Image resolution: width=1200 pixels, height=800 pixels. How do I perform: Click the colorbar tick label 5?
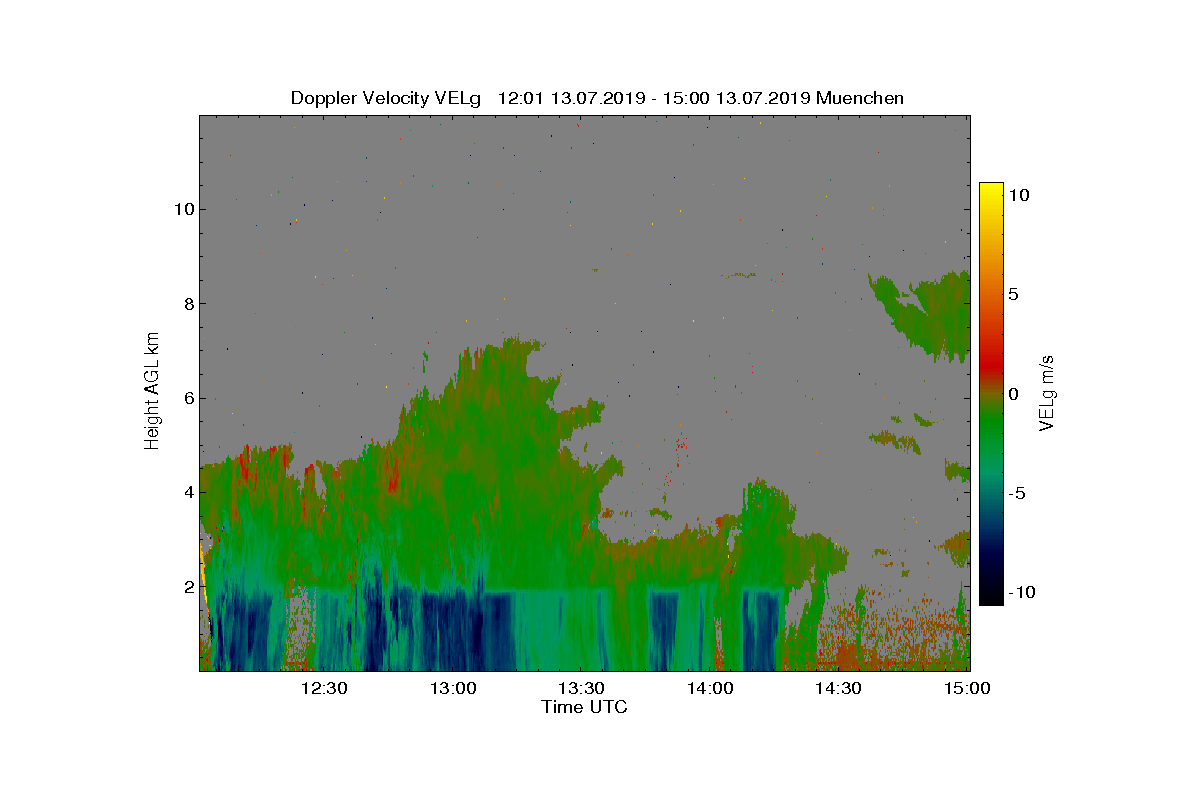(x=1013, y=295)
